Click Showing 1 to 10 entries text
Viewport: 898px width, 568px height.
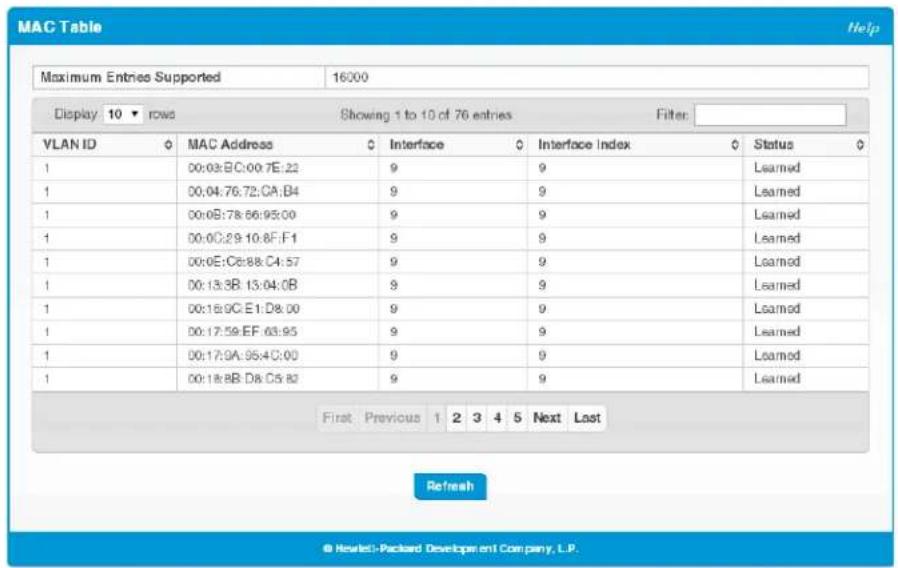click(426, 115)
